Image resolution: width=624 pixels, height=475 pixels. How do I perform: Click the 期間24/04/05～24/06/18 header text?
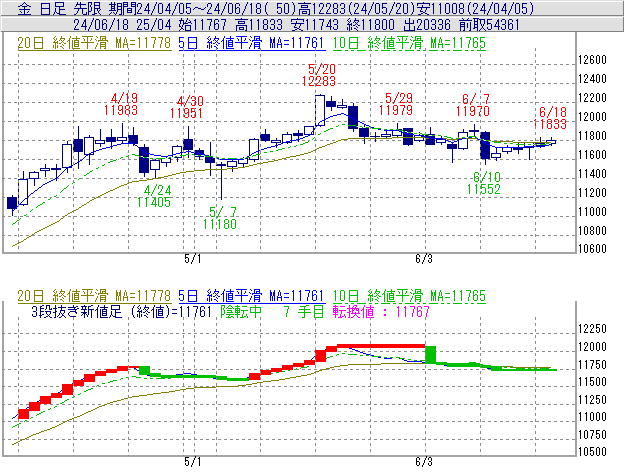203,9
